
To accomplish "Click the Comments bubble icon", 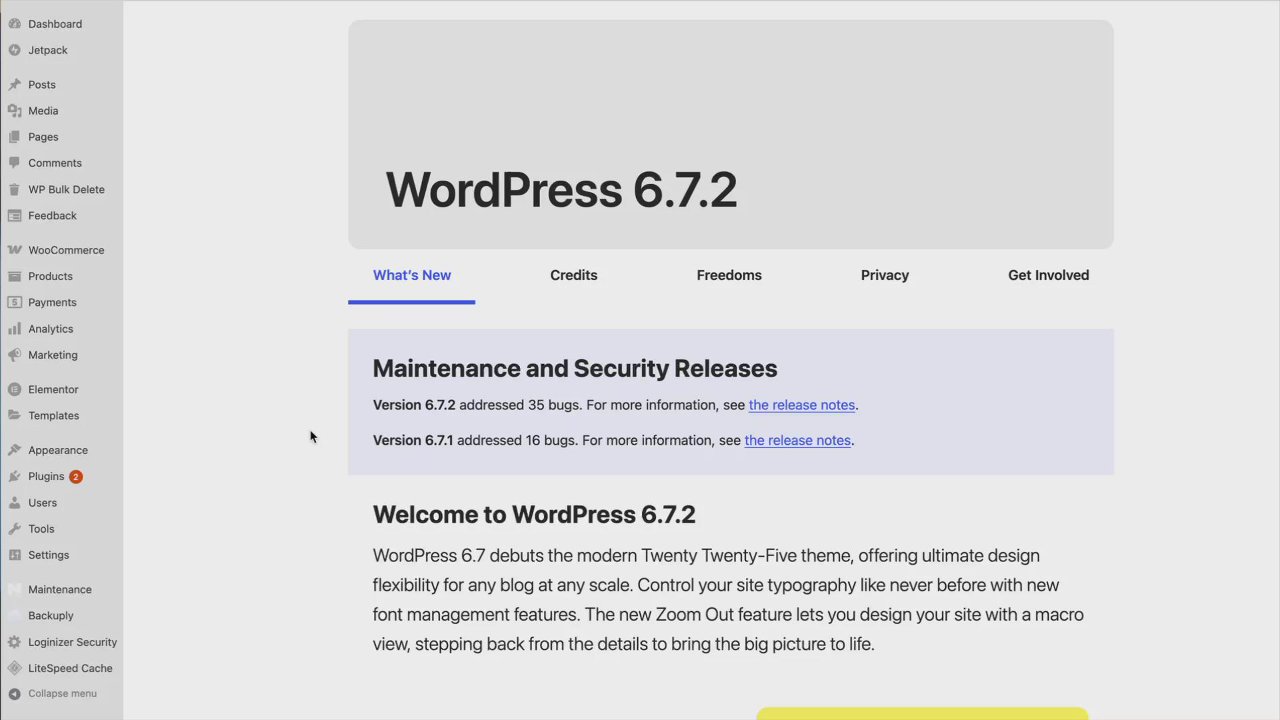I will click(x=14, y=163).
